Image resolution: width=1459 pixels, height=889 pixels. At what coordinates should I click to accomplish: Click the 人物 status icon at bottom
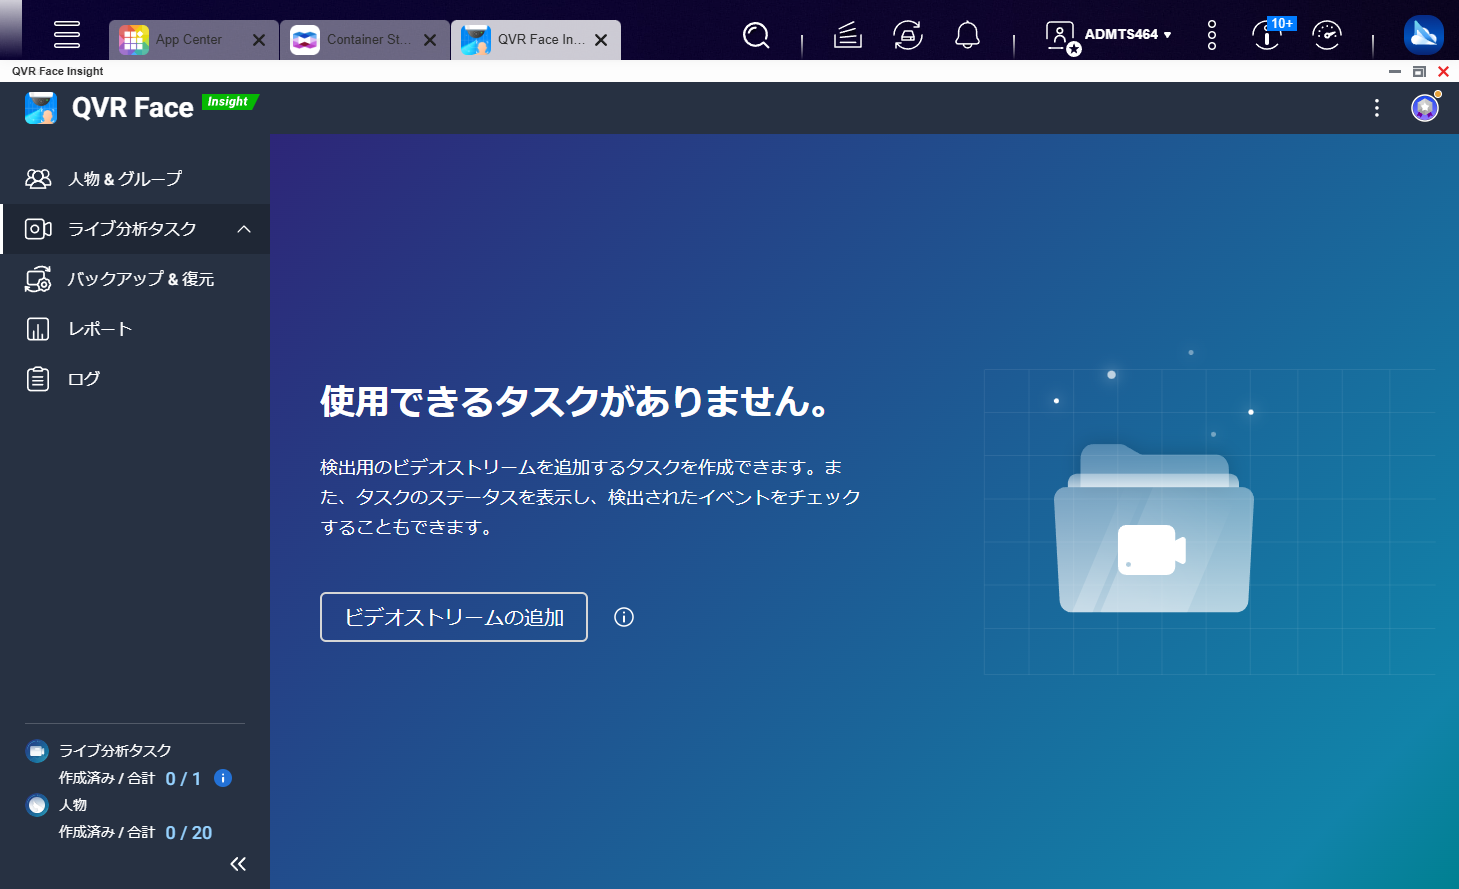(37, 805)
